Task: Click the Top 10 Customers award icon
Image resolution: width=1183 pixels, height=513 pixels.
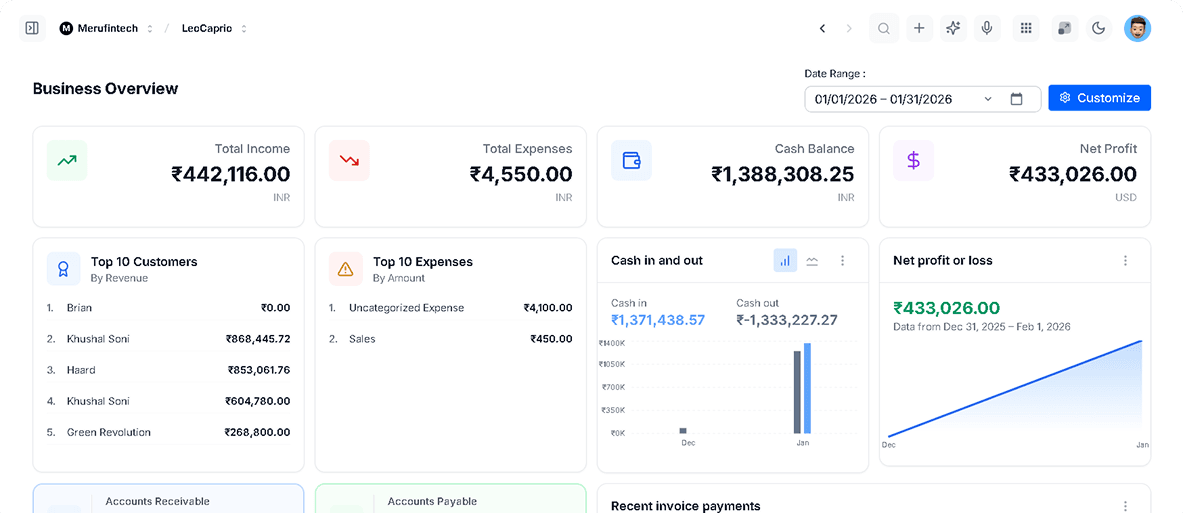Action: click(63, 269)
